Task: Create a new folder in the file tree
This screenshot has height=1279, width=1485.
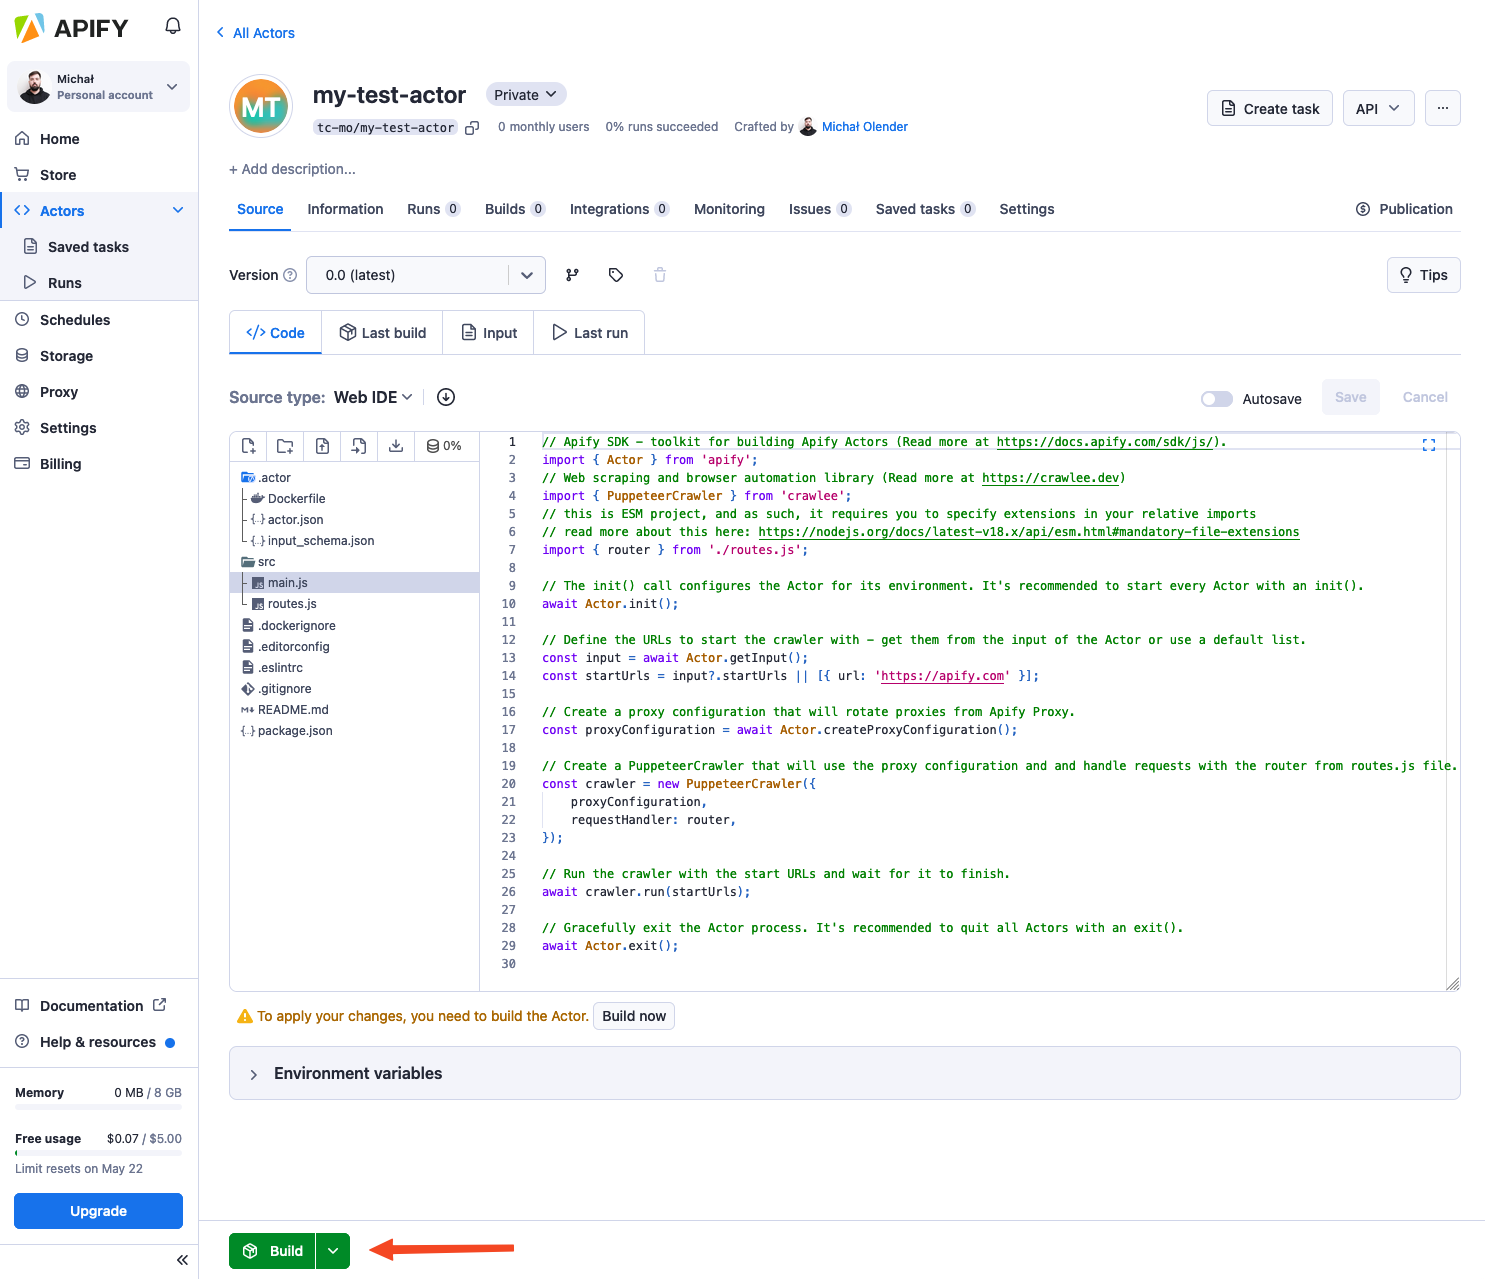Action: [x=285, y=446]
